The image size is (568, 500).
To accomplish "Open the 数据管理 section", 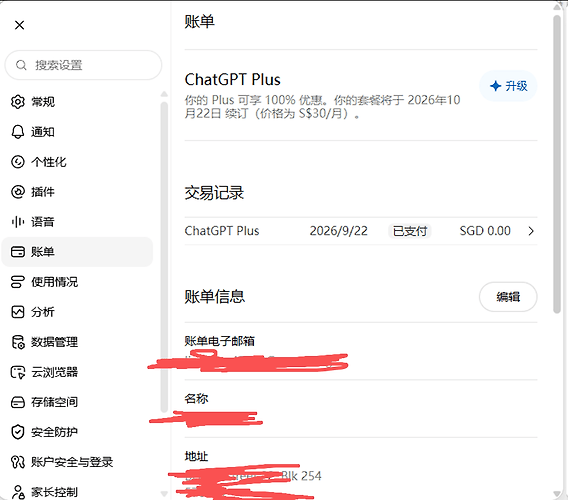I will point(77,342).
